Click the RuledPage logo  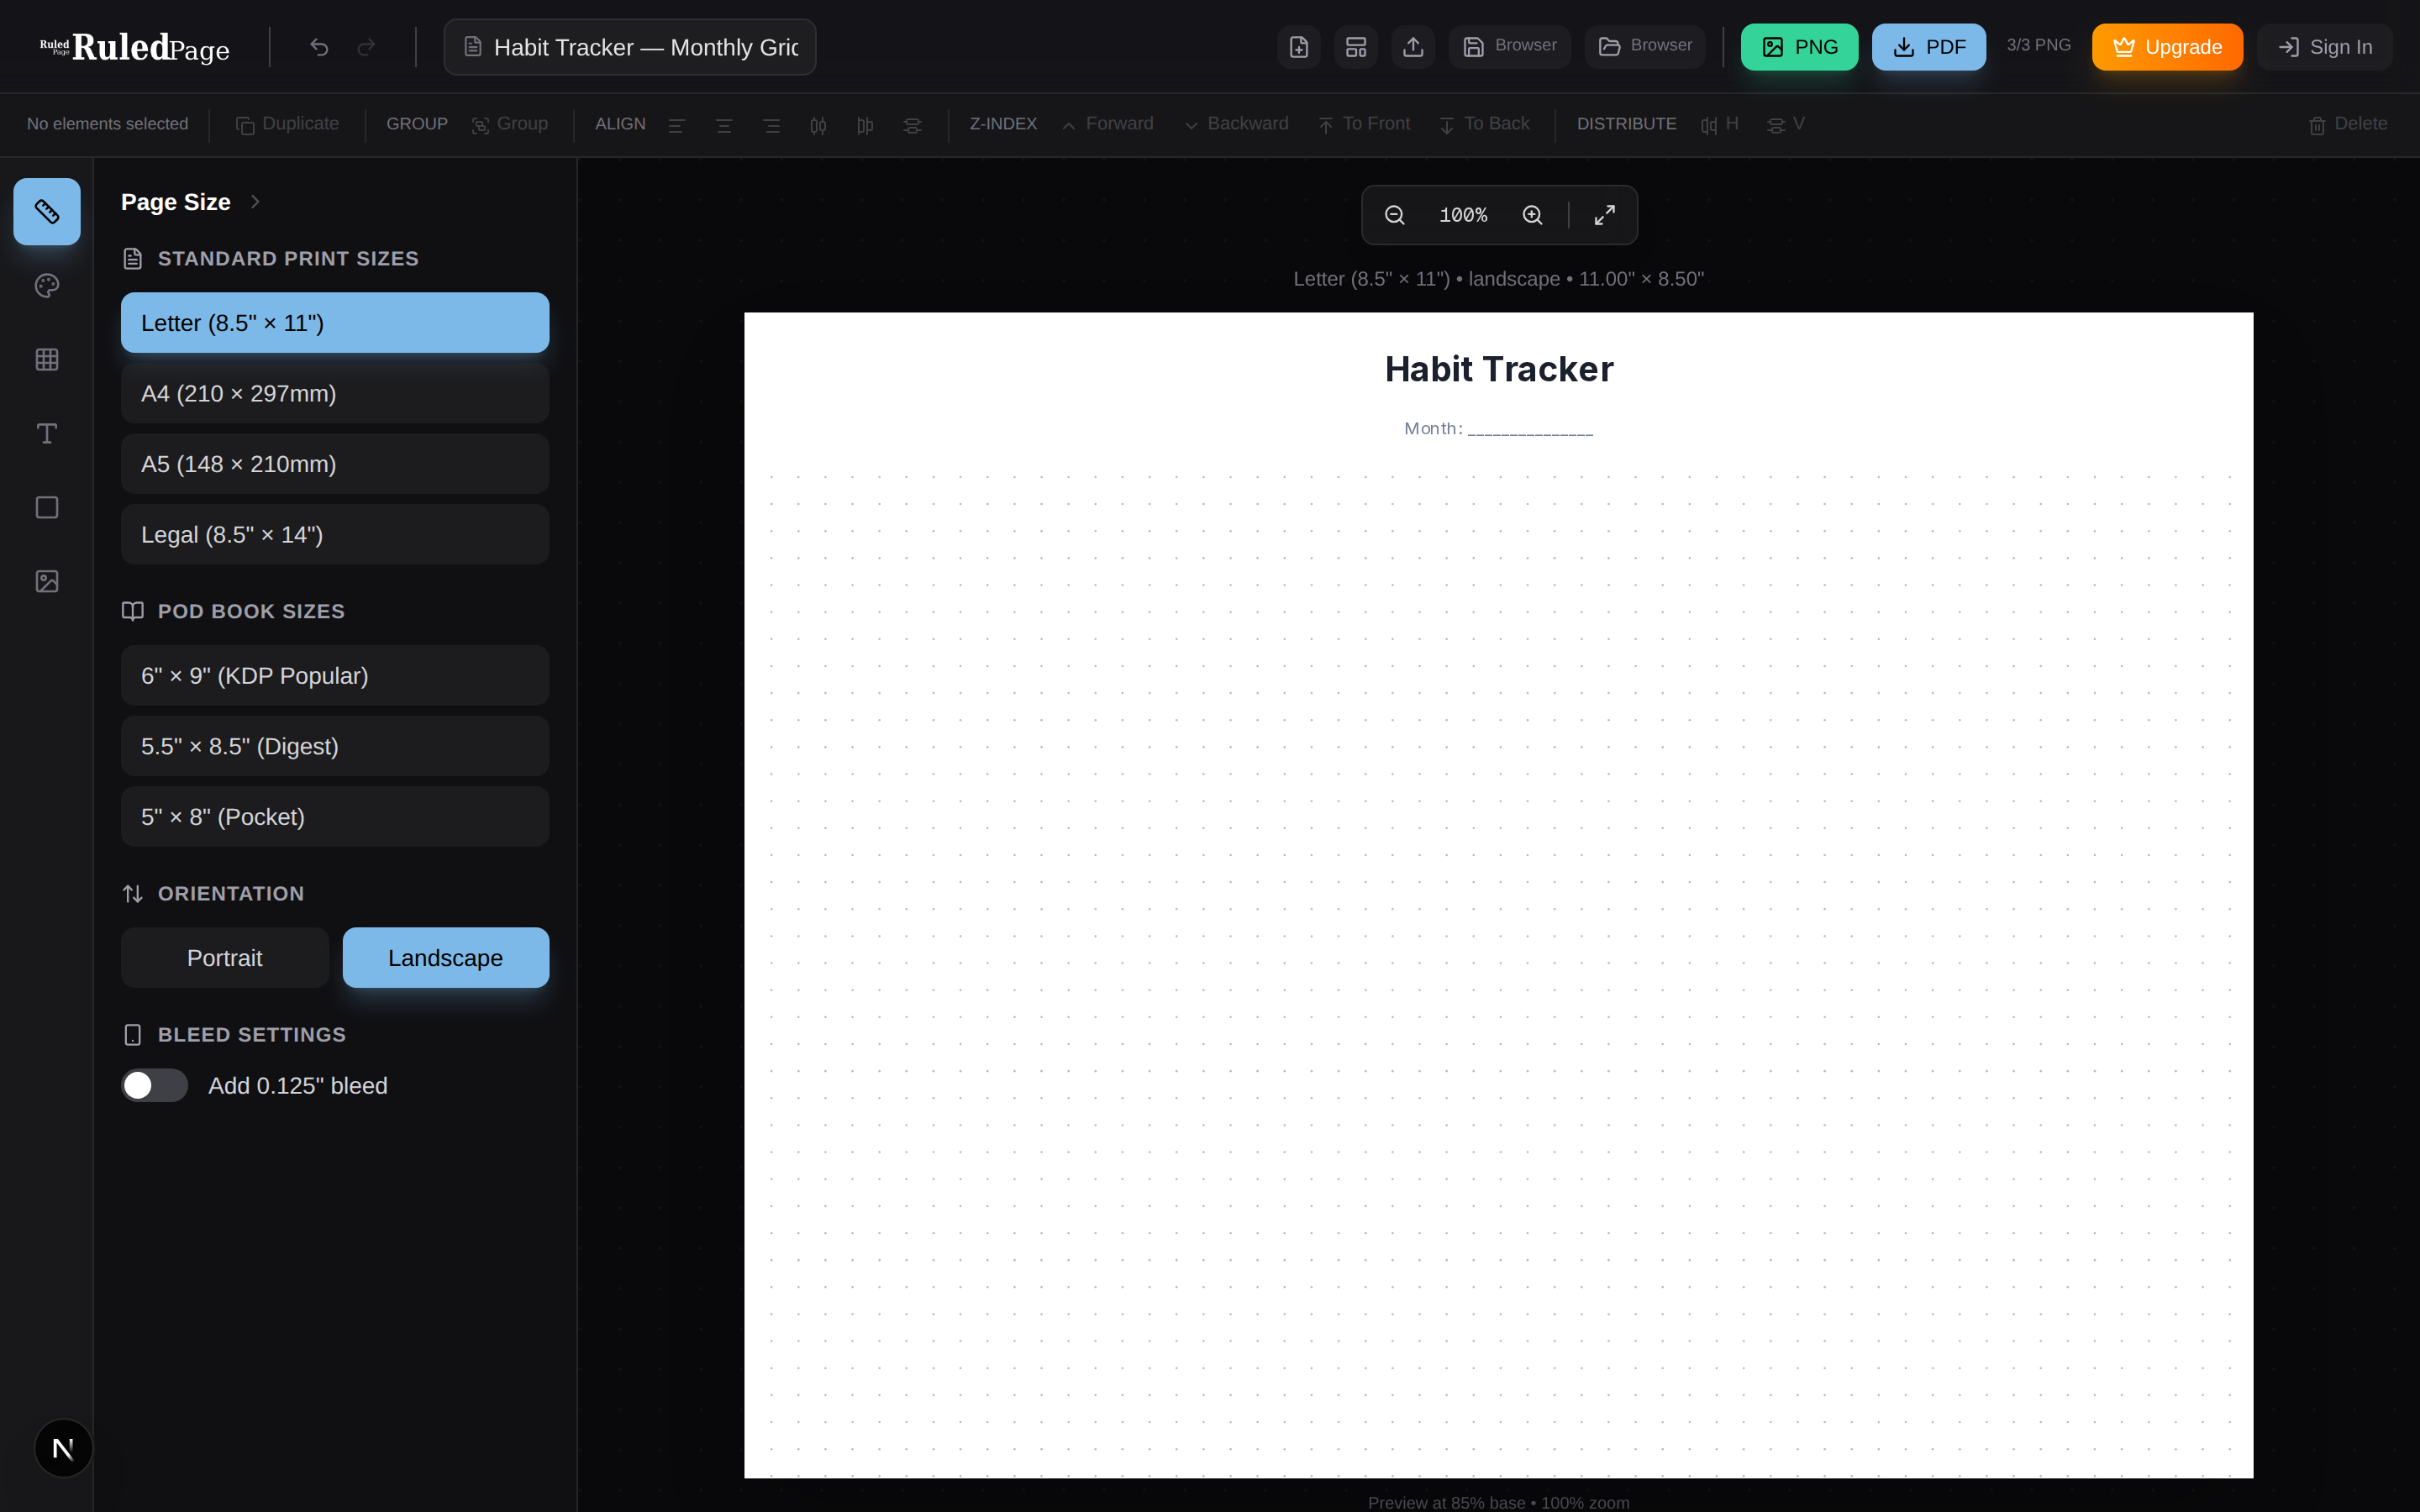coord(135,47)
